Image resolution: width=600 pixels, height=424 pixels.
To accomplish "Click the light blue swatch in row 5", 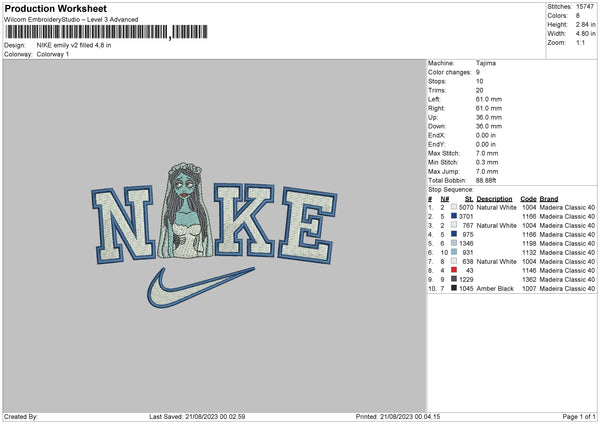I will tap(454, 243).
